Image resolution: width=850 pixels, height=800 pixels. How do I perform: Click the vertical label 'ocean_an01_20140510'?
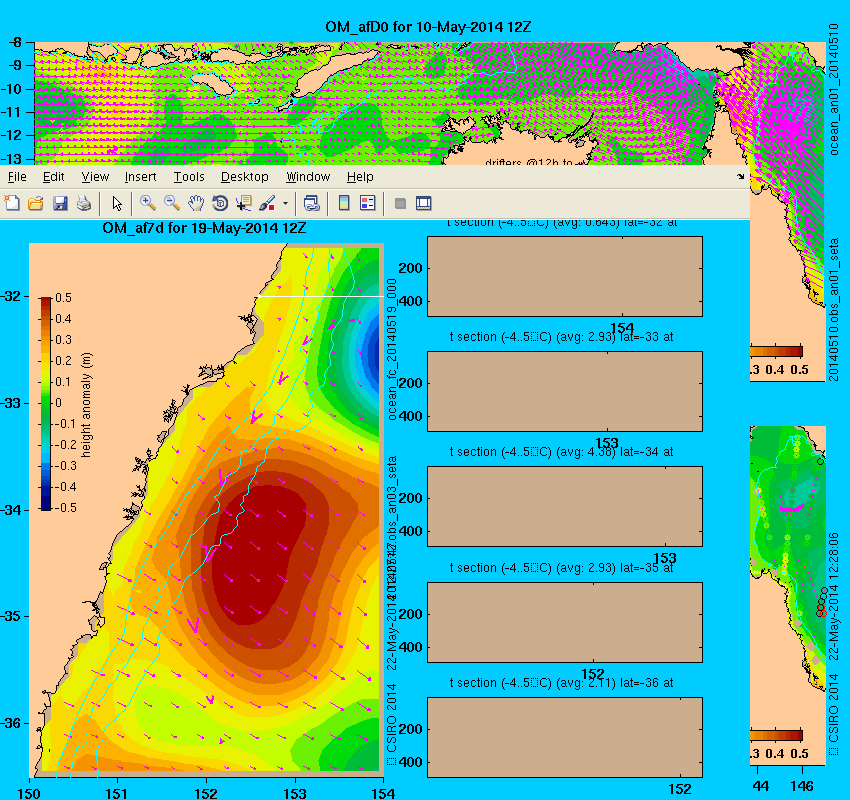834,89
